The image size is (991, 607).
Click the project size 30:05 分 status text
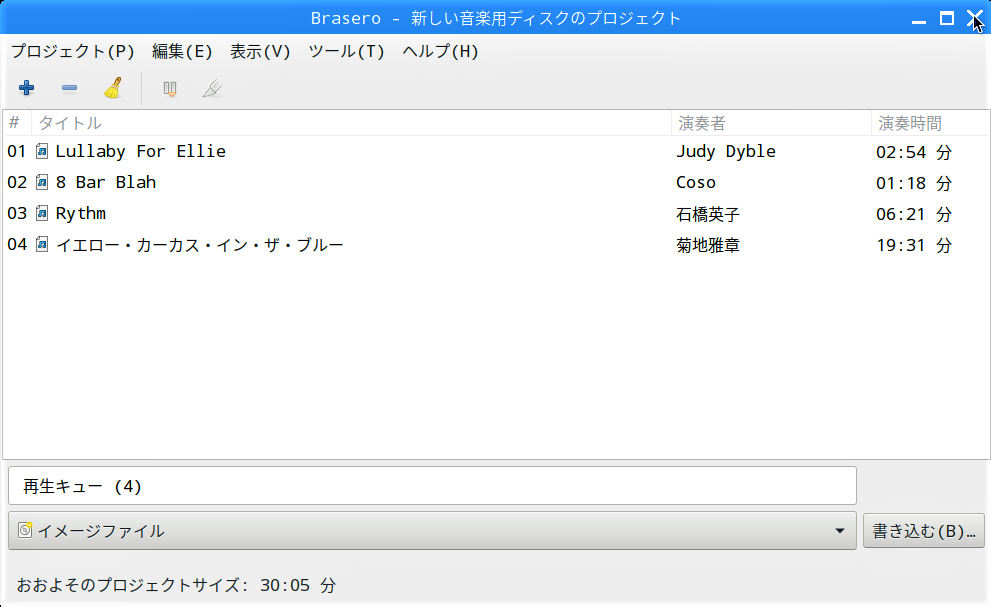tap(176, 585)
